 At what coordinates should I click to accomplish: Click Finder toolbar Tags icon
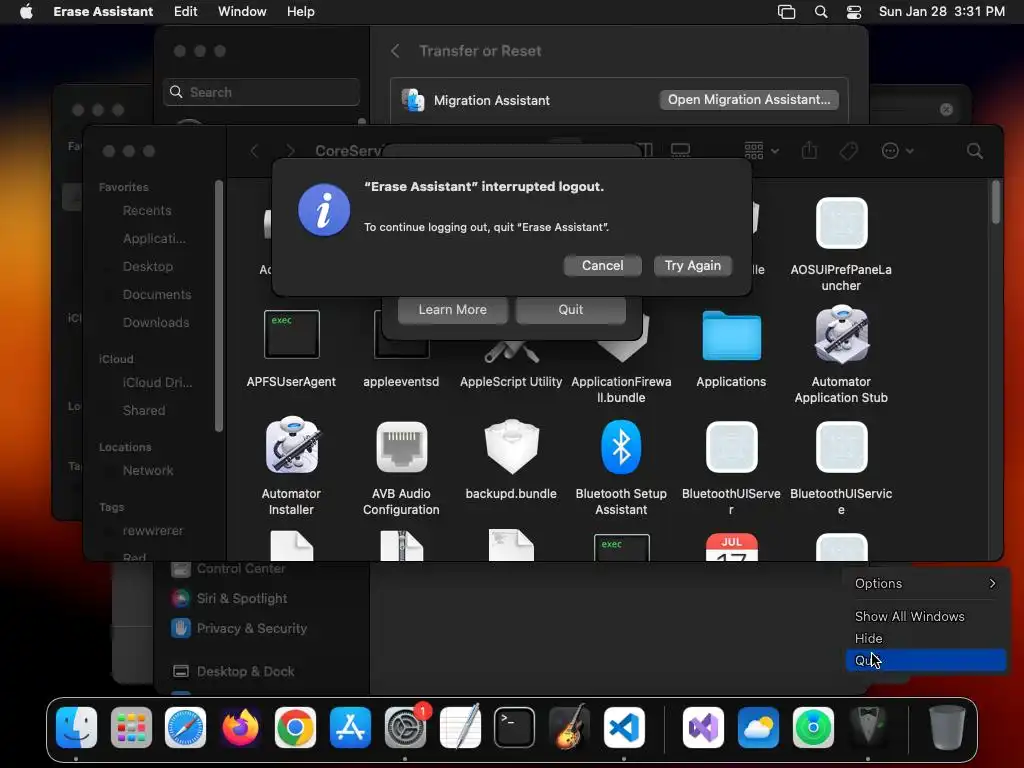click(x=848, y=151)
